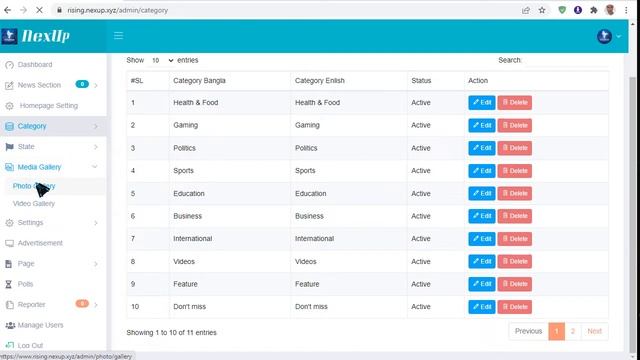Click the NexUp logo
Viewport: 640px width, 360px height.
coord(36,36)
